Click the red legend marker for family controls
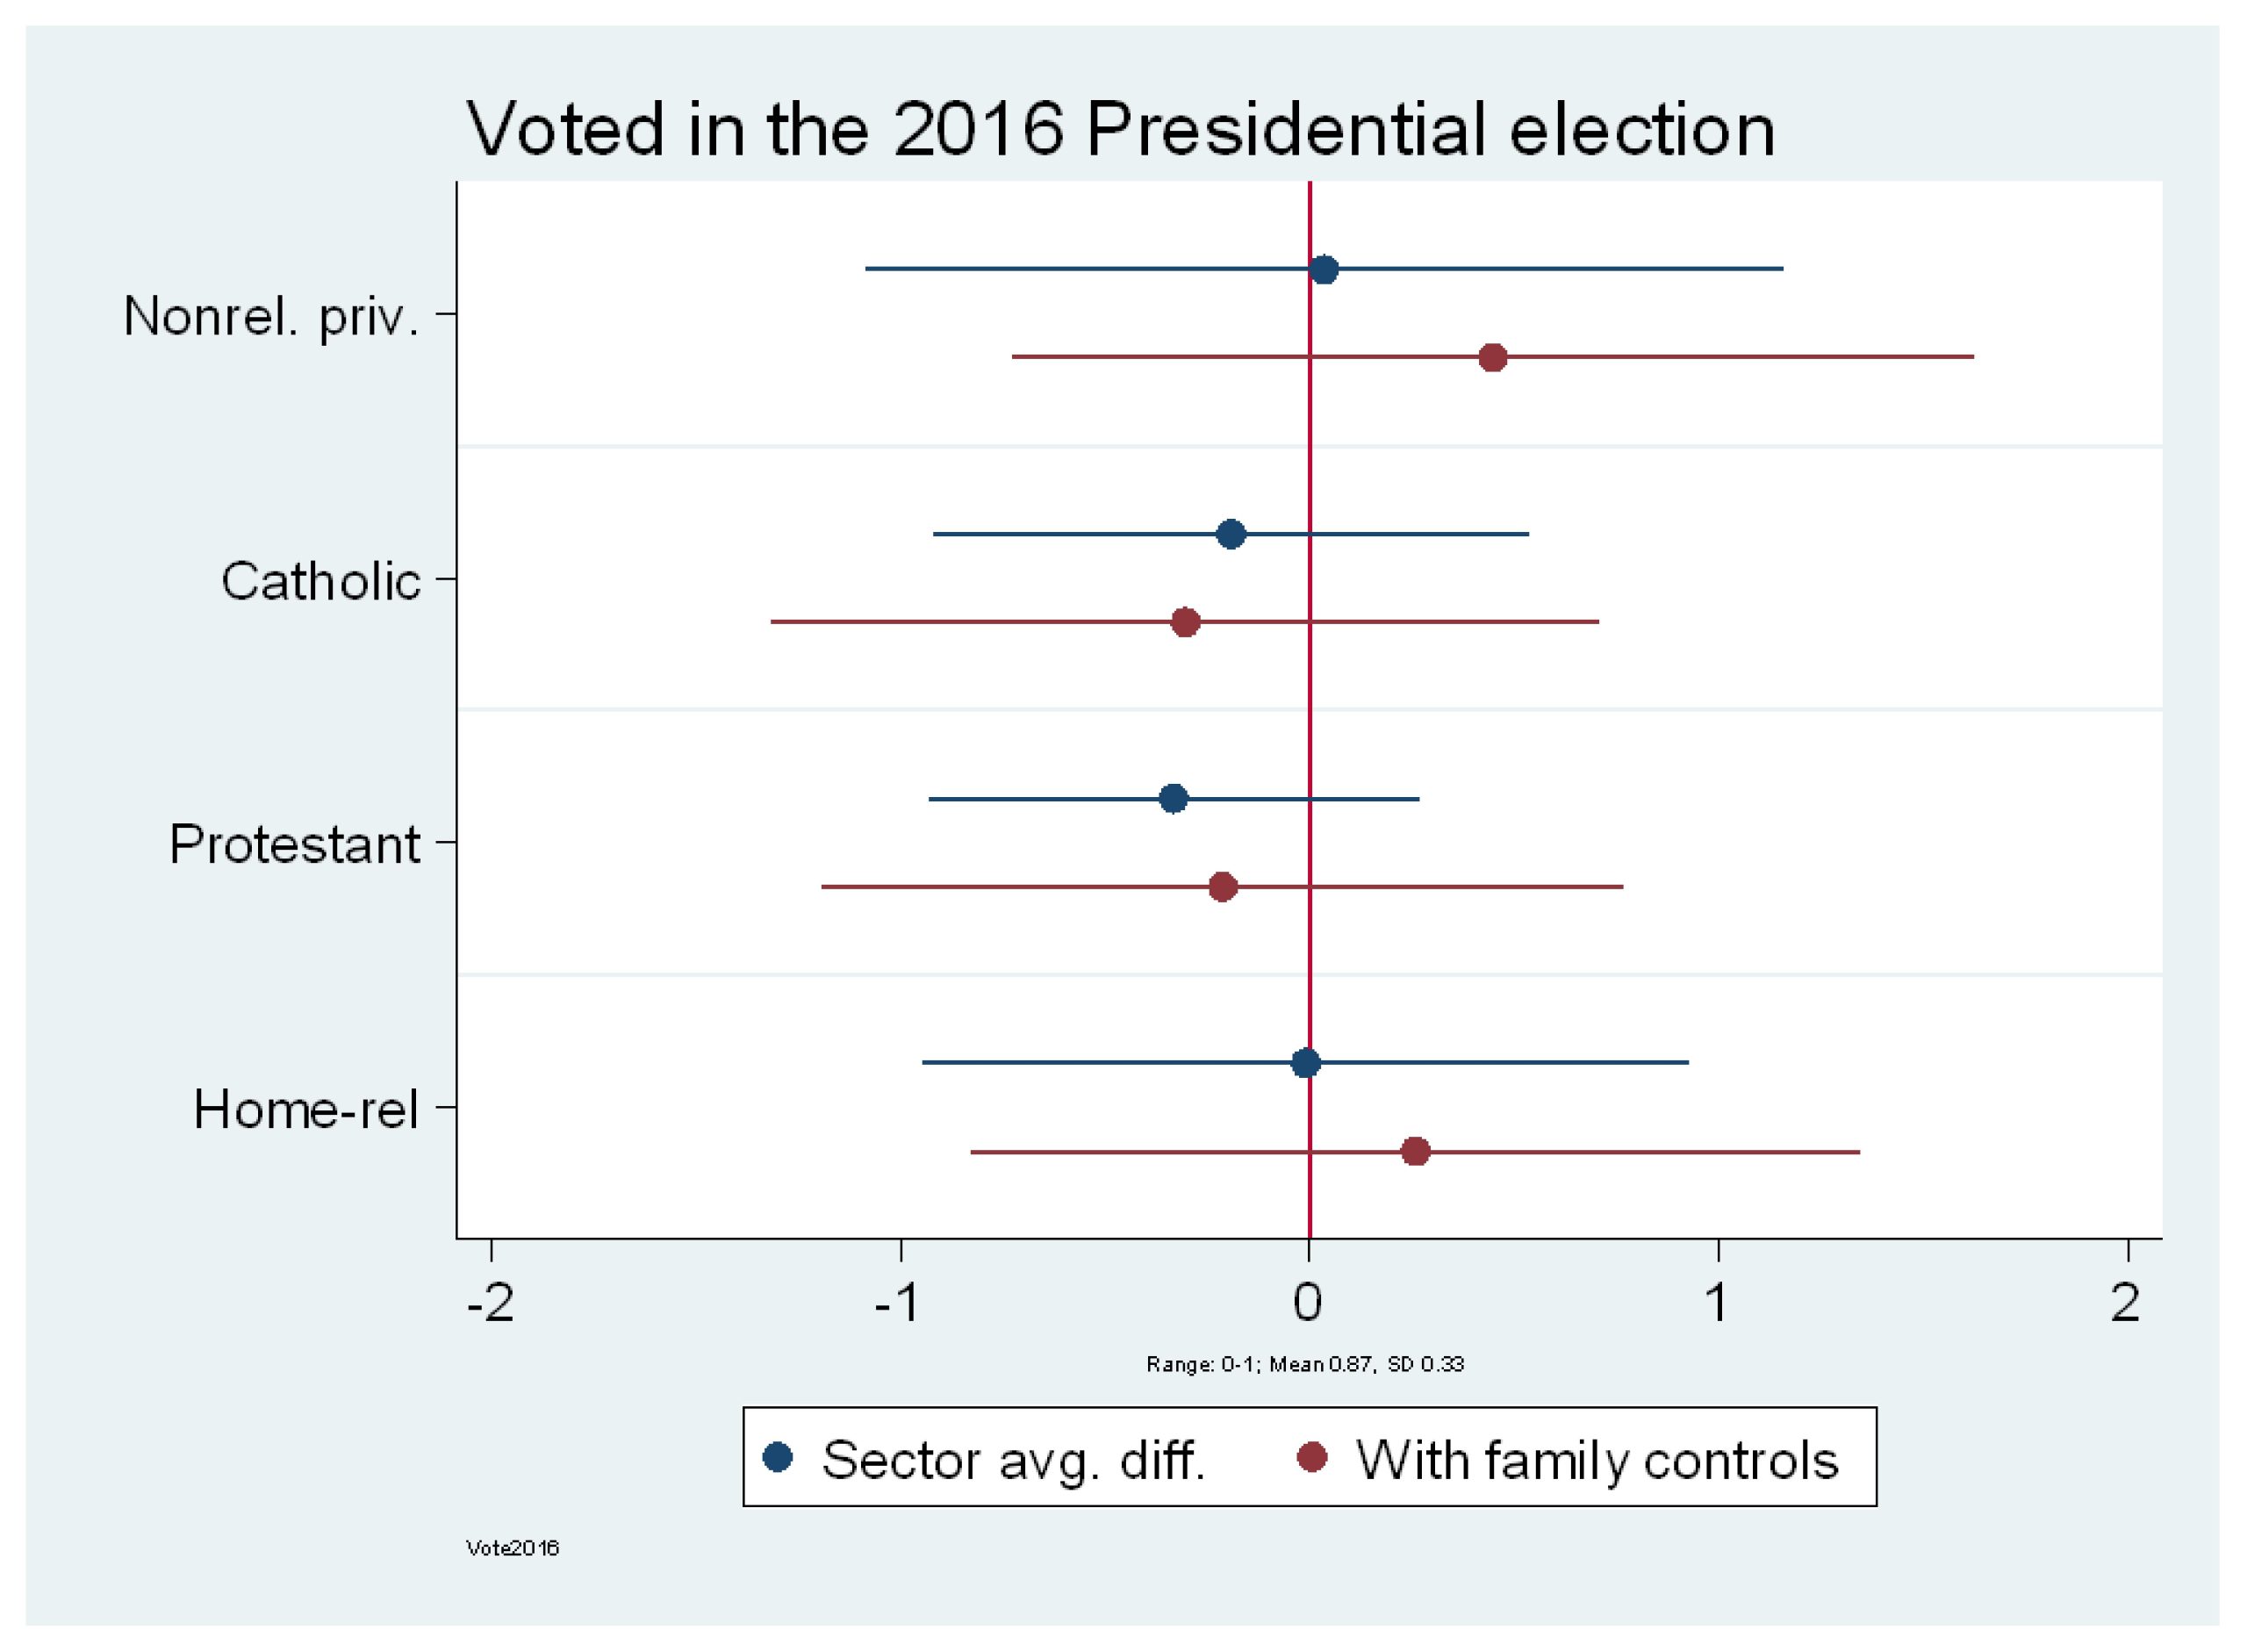This screenshot has height=1652, width=2247. [x=1311, y=1457]
